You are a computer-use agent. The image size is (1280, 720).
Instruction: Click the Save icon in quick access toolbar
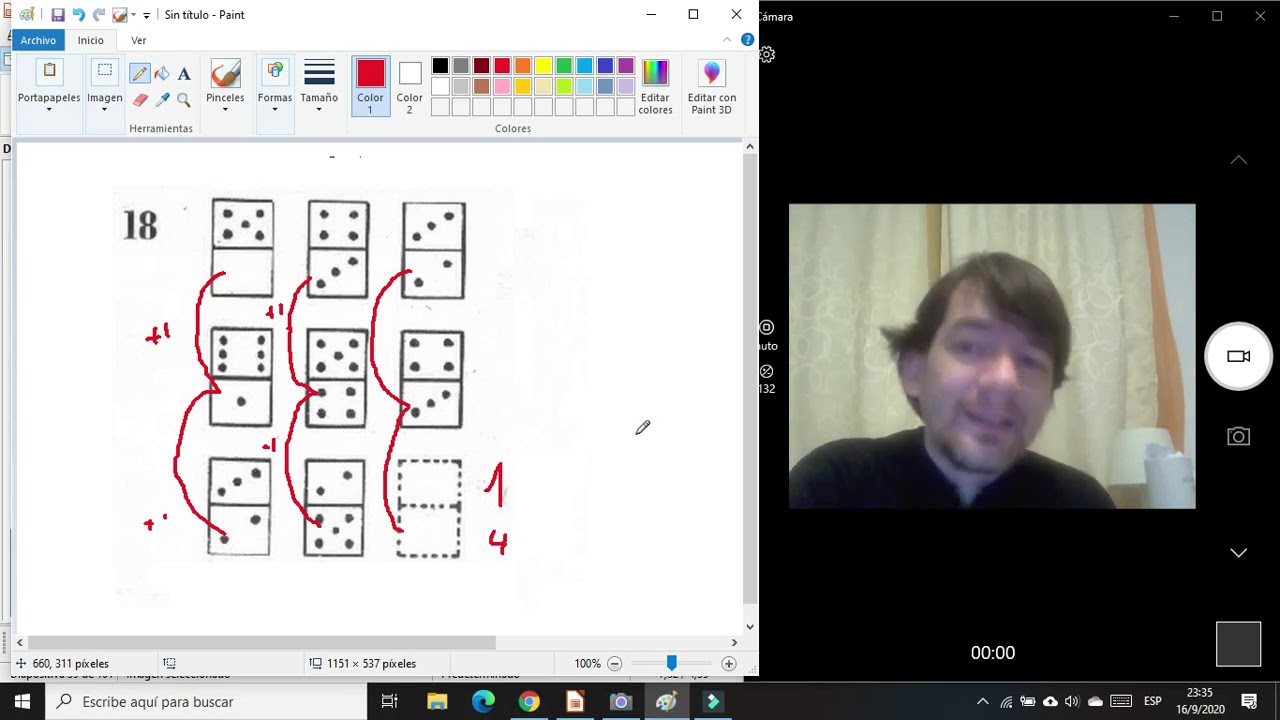point(57,15)
